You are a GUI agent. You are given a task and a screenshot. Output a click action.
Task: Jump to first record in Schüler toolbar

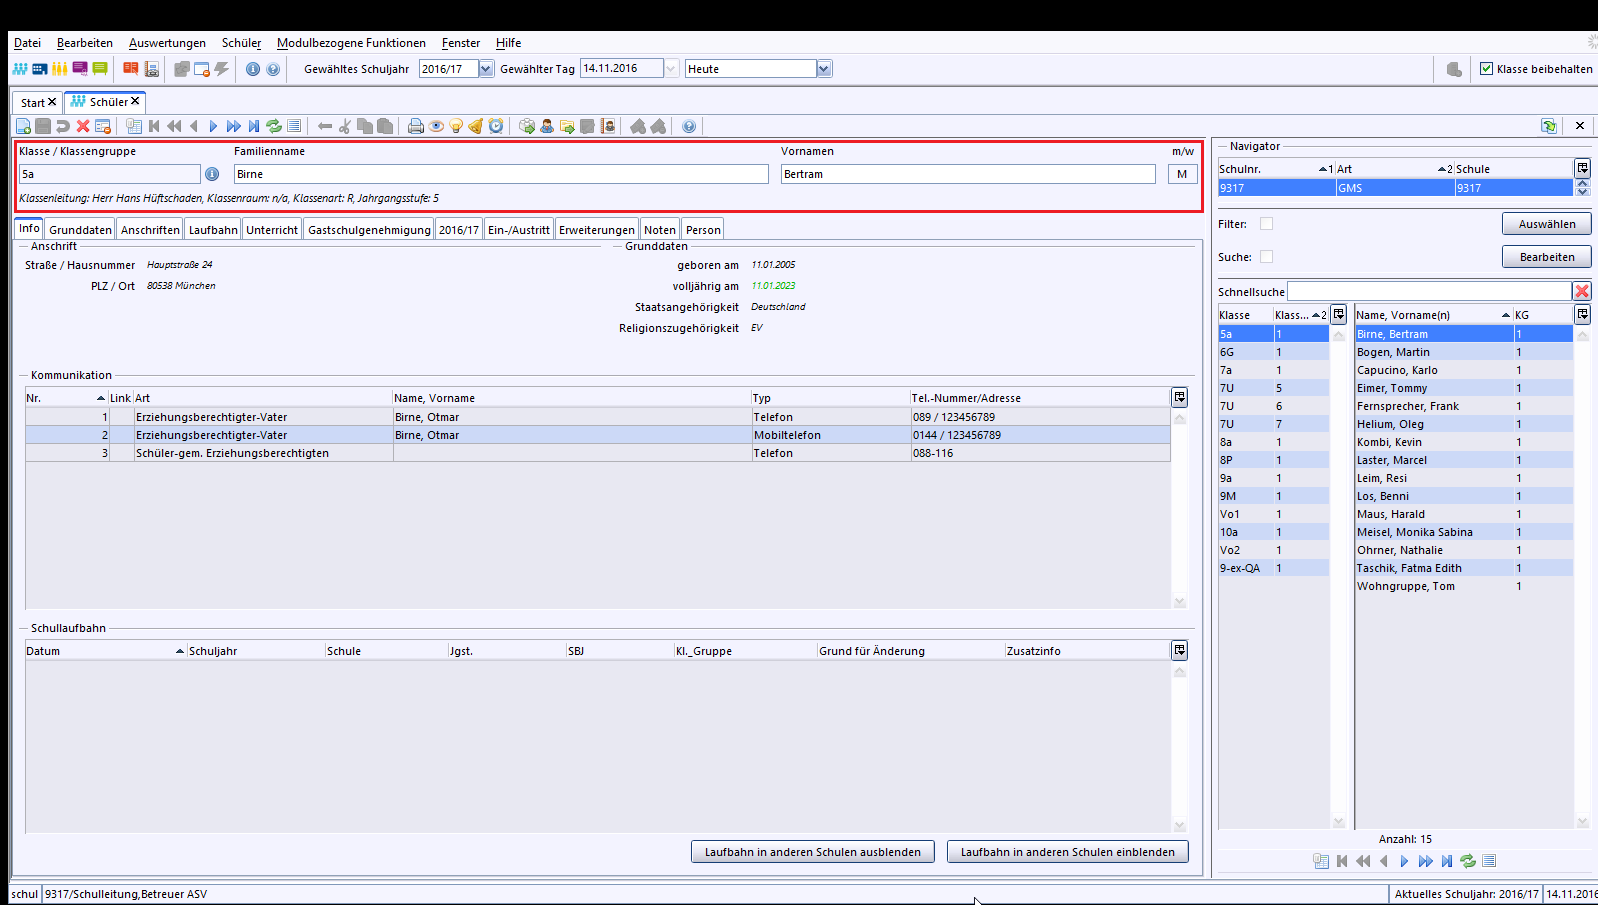pos(154,126)
